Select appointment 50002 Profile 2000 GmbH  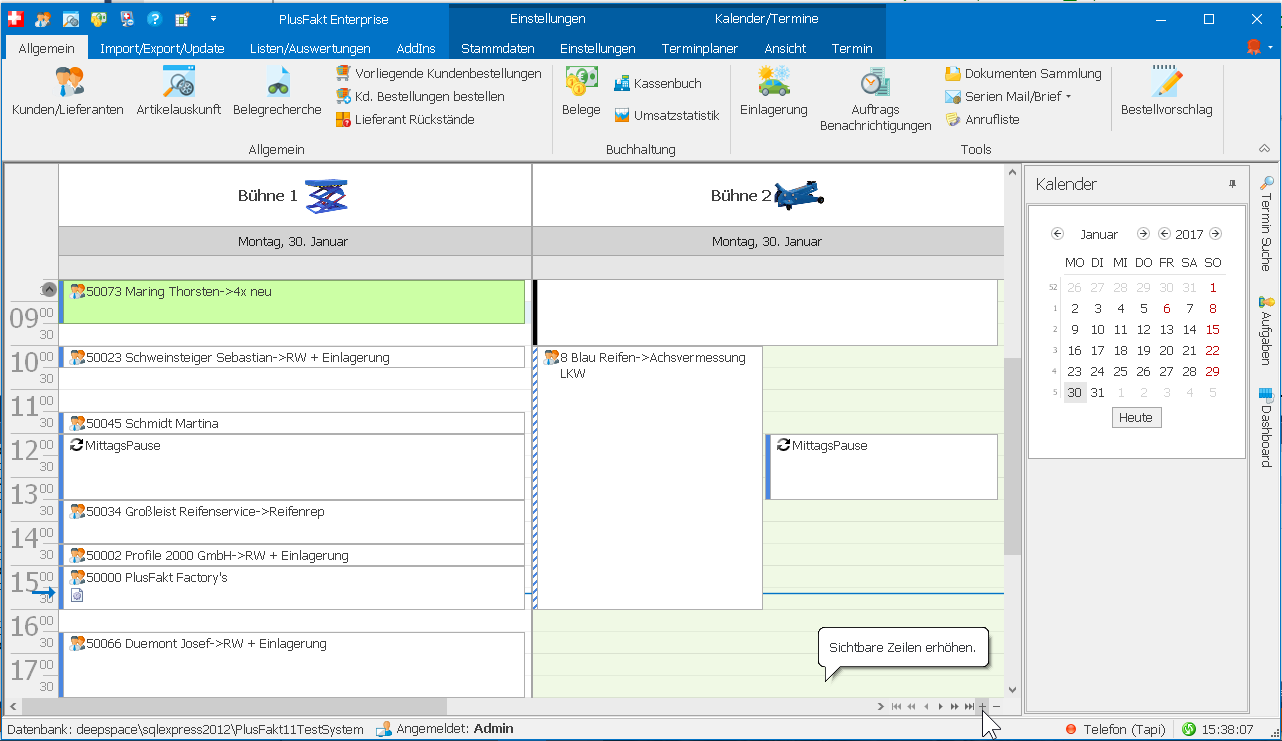pos(293,555)
